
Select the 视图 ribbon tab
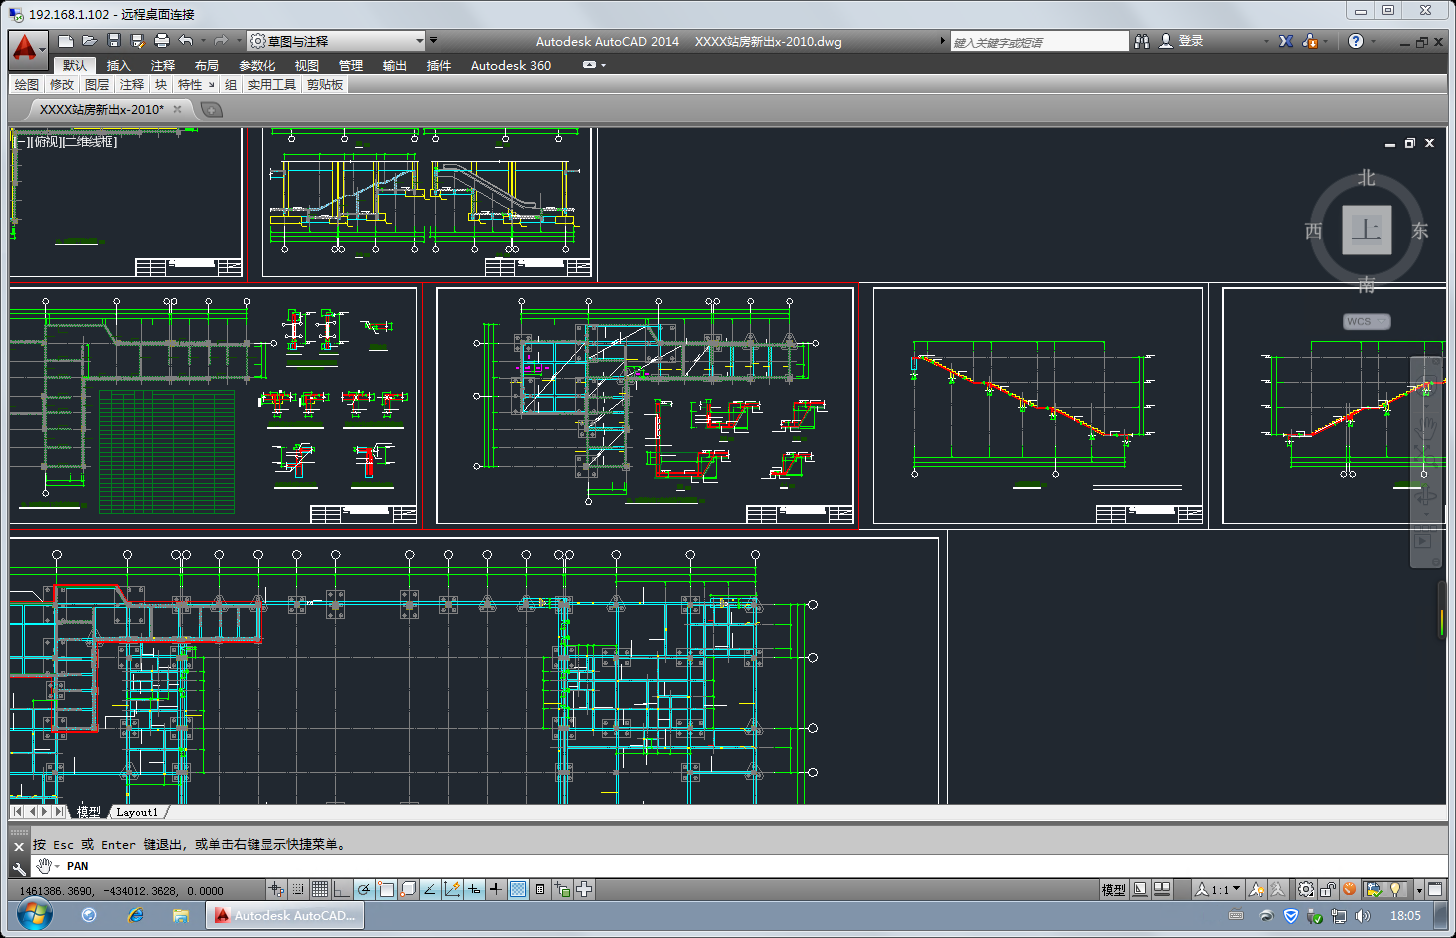(306, 65)
